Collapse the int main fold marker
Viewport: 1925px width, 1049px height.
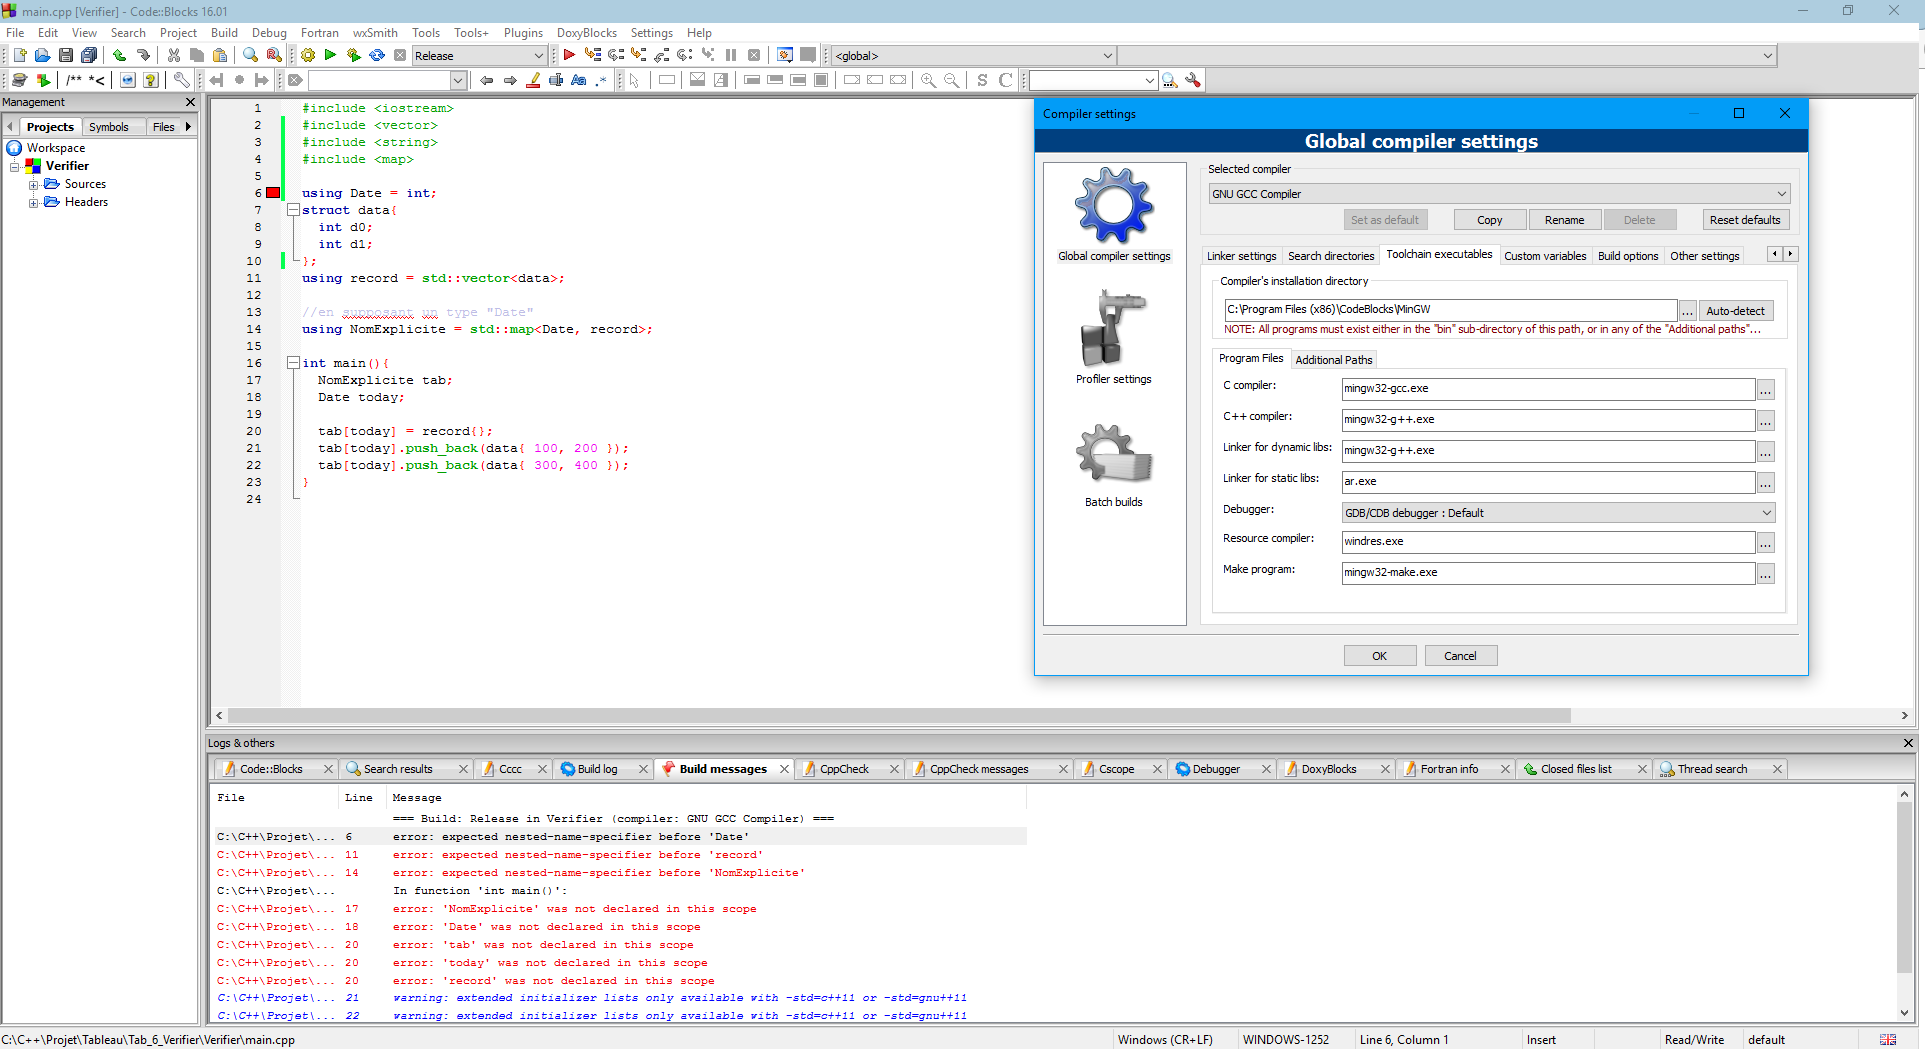pos(293,363)
